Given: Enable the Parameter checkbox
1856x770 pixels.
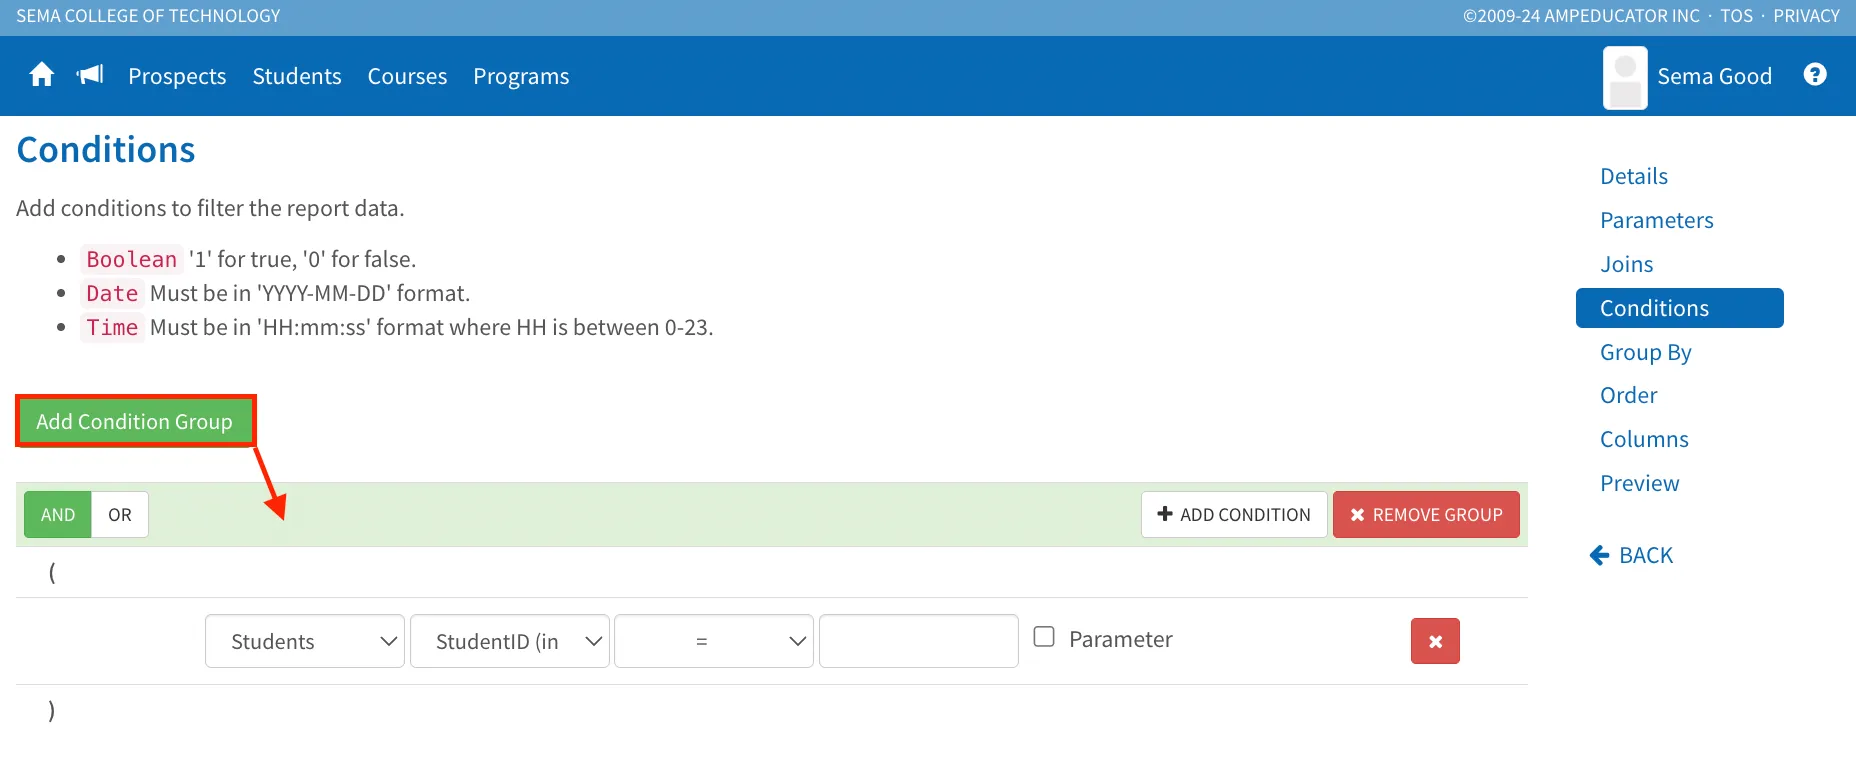Looking at the screenshot, I should [1044, 637].
